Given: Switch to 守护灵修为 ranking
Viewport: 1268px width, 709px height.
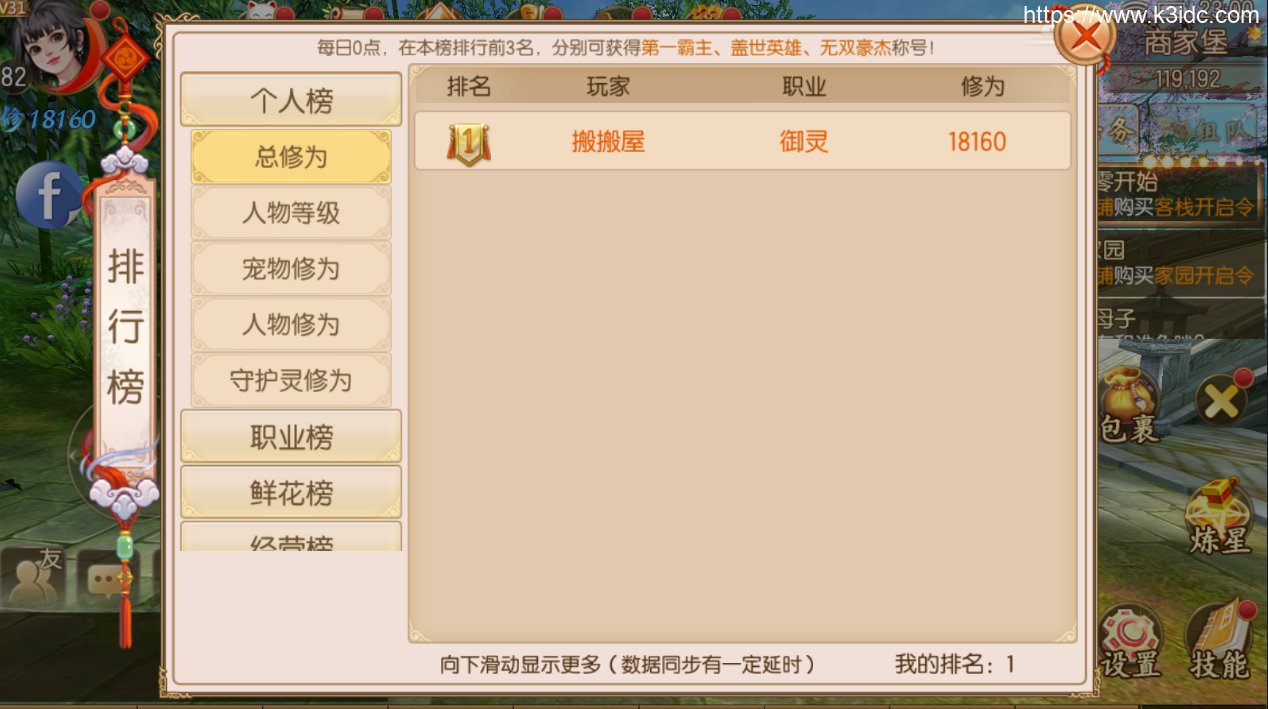Looking at the screenshot, I should pos(291,381).
